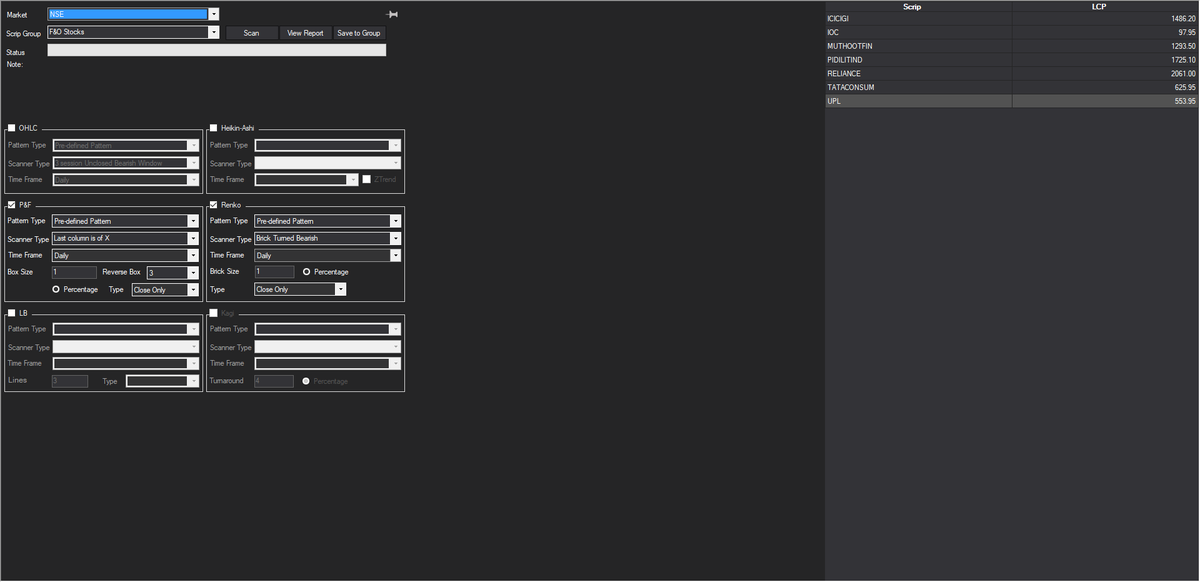Click LCP value 2061.00
The height and width of the screenshot is (582, 1200).
[x=1183, y=74]
